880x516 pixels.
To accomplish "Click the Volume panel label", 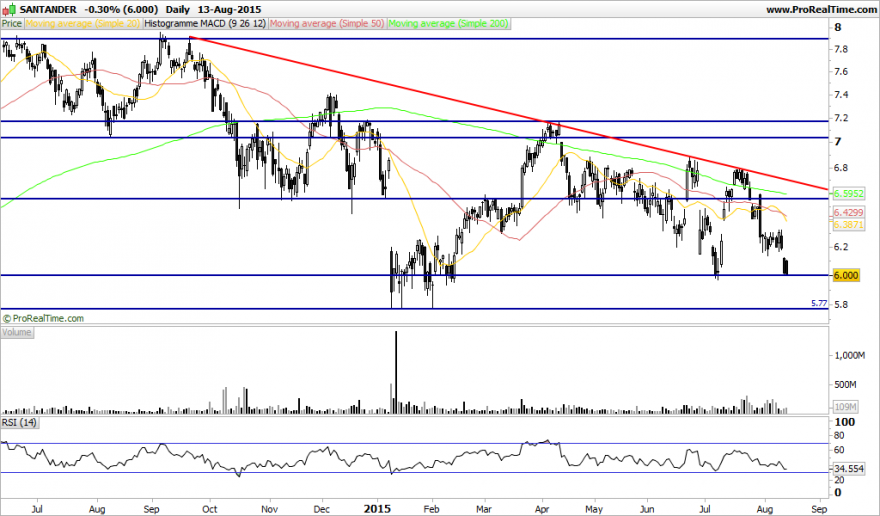I will point(17,332).
